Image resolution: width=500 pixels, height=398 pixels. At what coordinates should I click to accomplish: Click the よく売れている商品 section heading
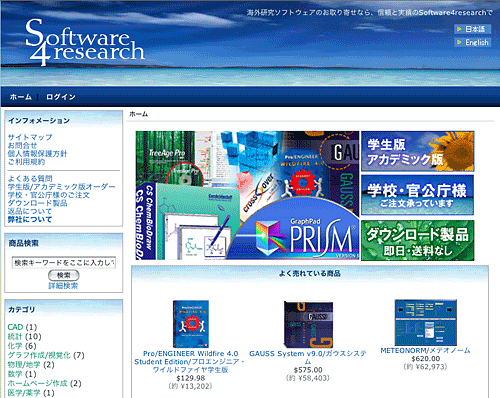[x=310, y=273]
